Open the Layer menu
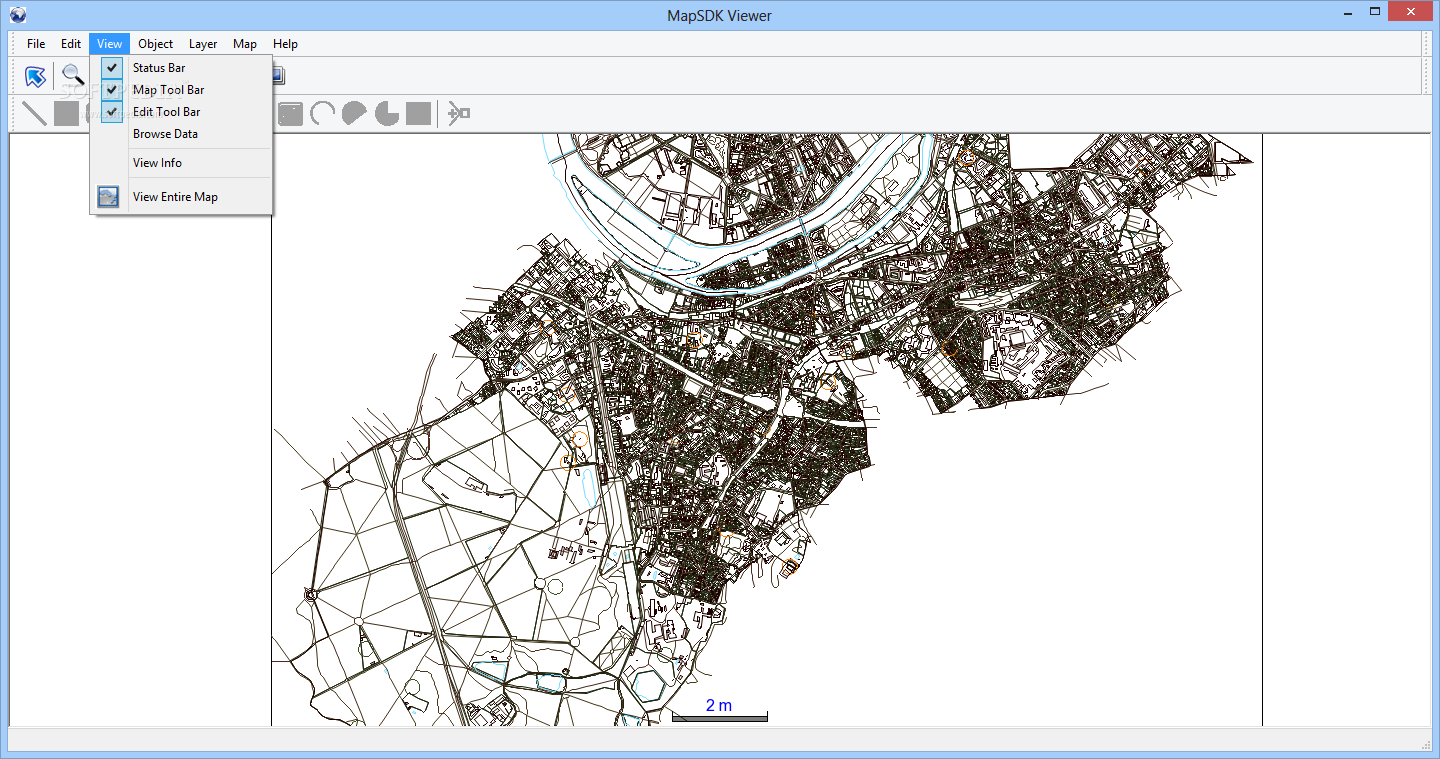 203,44
